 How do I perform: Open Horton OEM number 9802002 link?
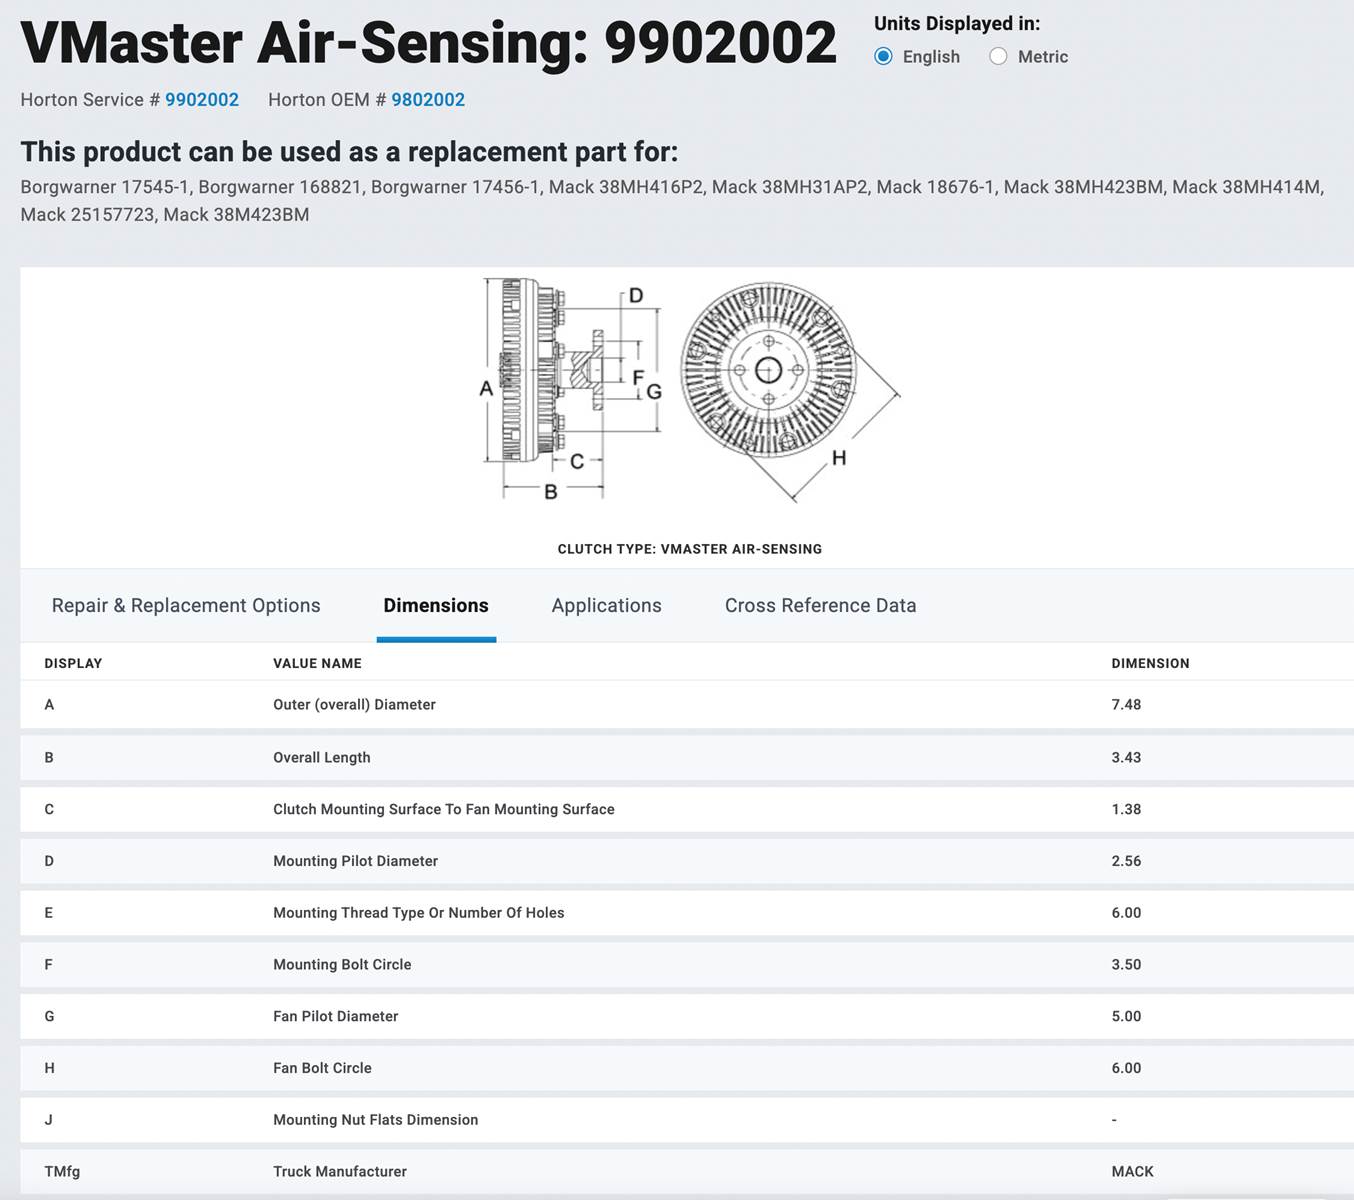427,100
